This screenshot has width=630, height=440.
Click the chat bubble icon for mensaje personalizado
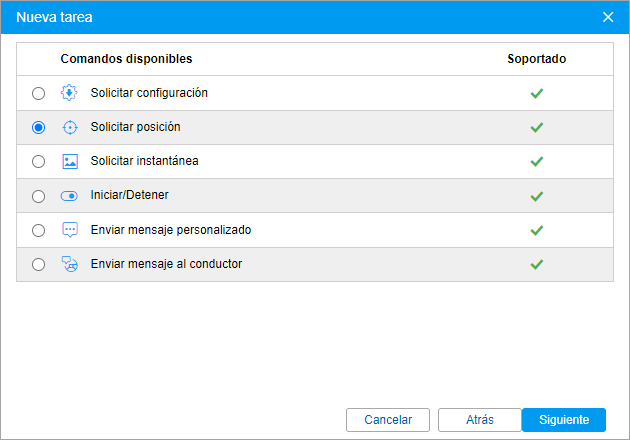70,230
